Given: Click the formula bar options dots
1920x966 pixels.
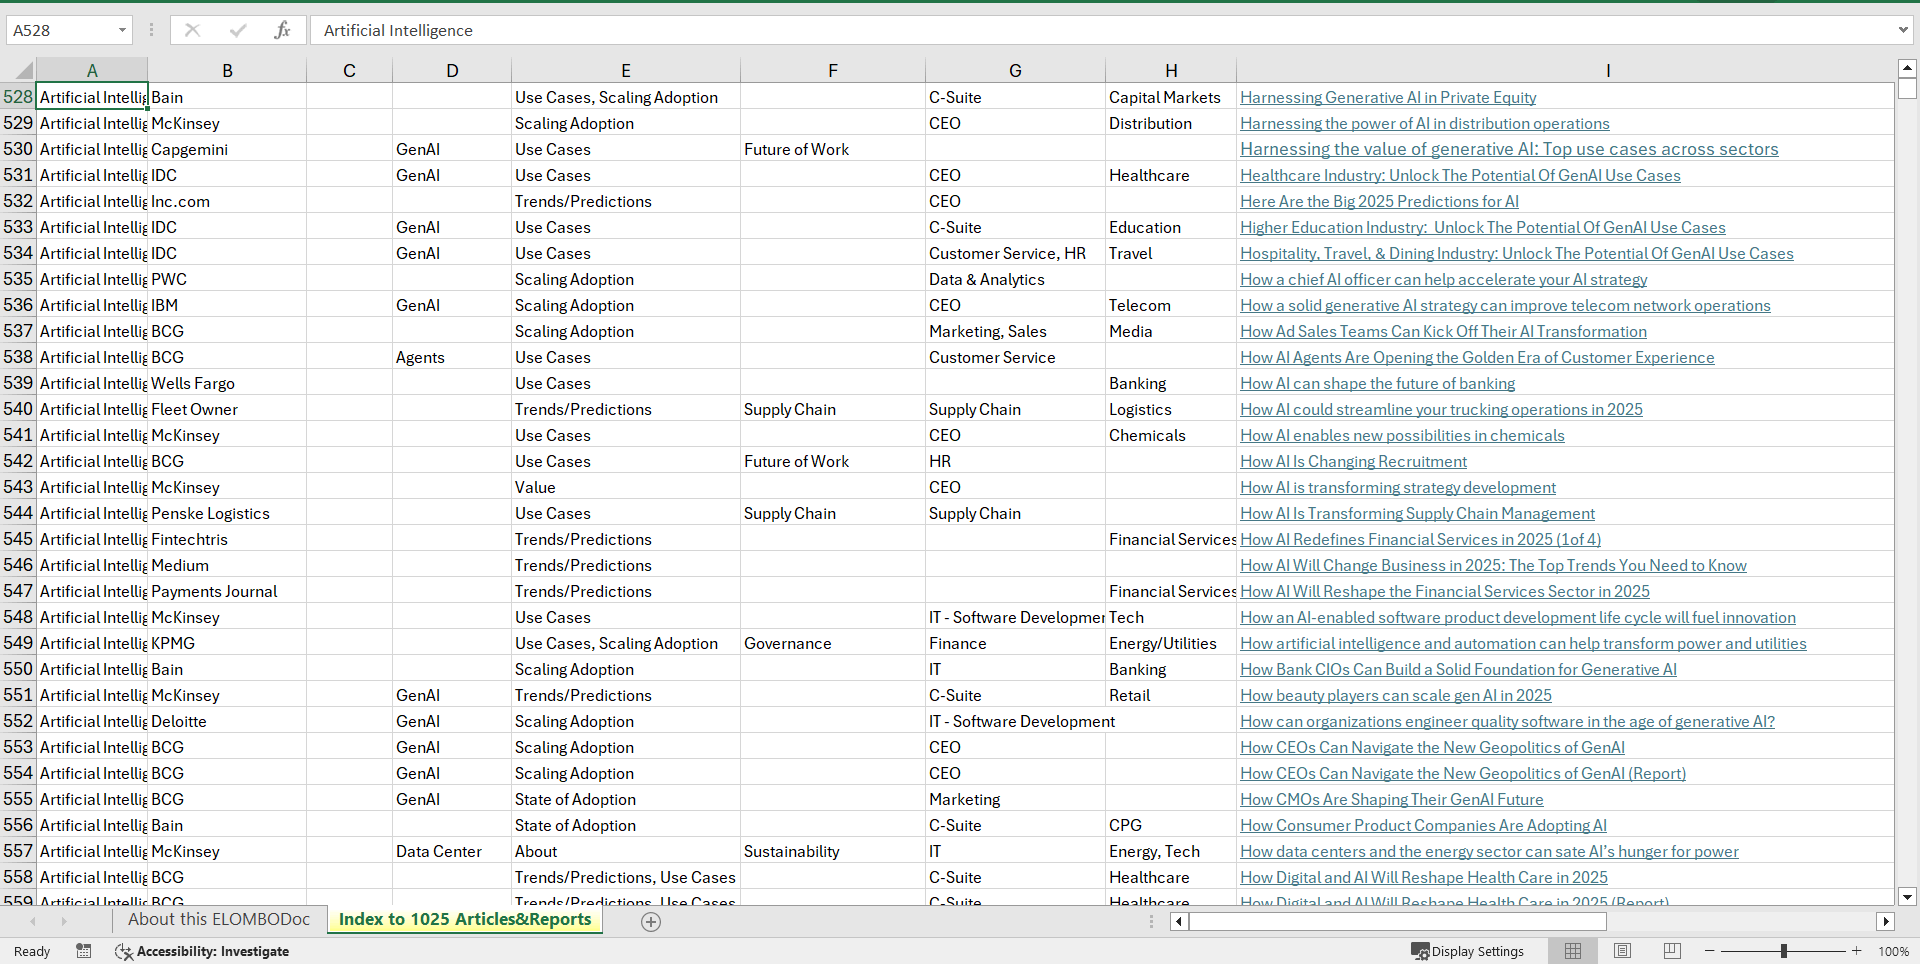Looking at the screenshot, I should 152,30.
